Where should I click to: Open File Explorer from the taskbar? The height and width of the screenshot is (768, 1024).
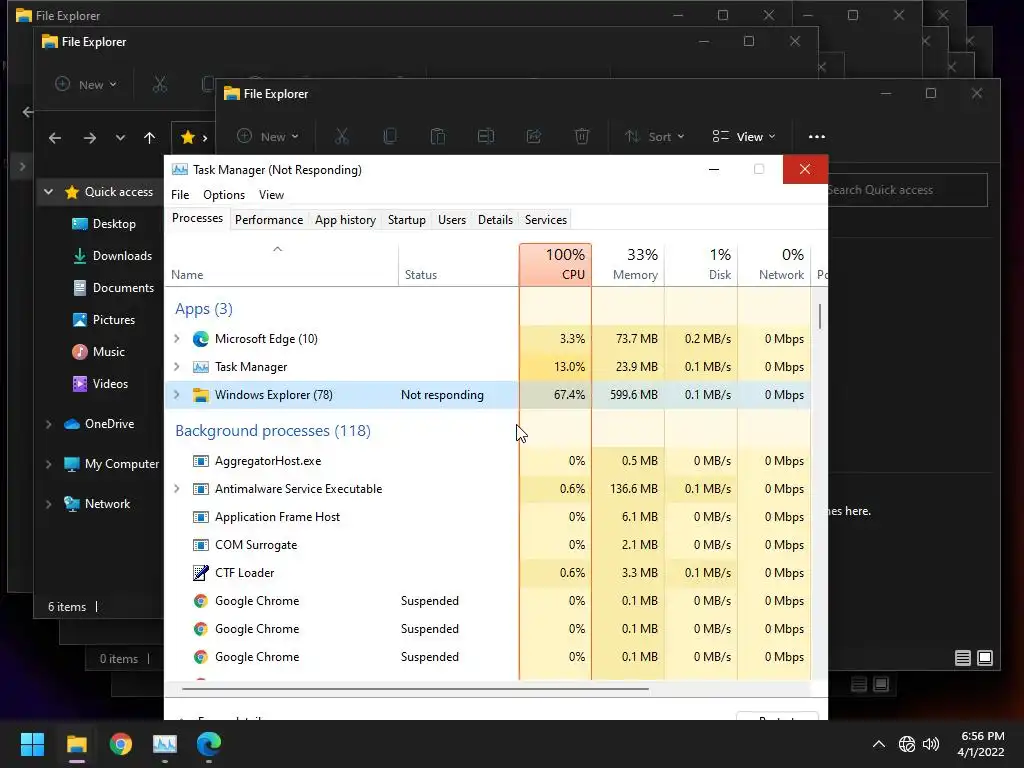pyautogui.click(x=76, y=744)
